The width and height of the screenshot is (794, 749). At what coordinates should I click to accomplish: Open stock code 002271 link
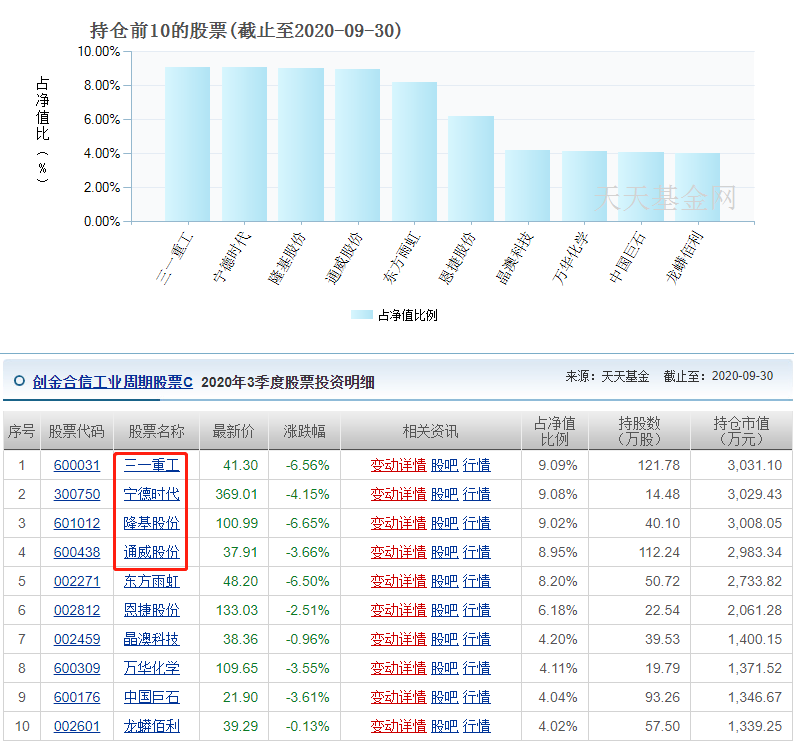point(77,581)
